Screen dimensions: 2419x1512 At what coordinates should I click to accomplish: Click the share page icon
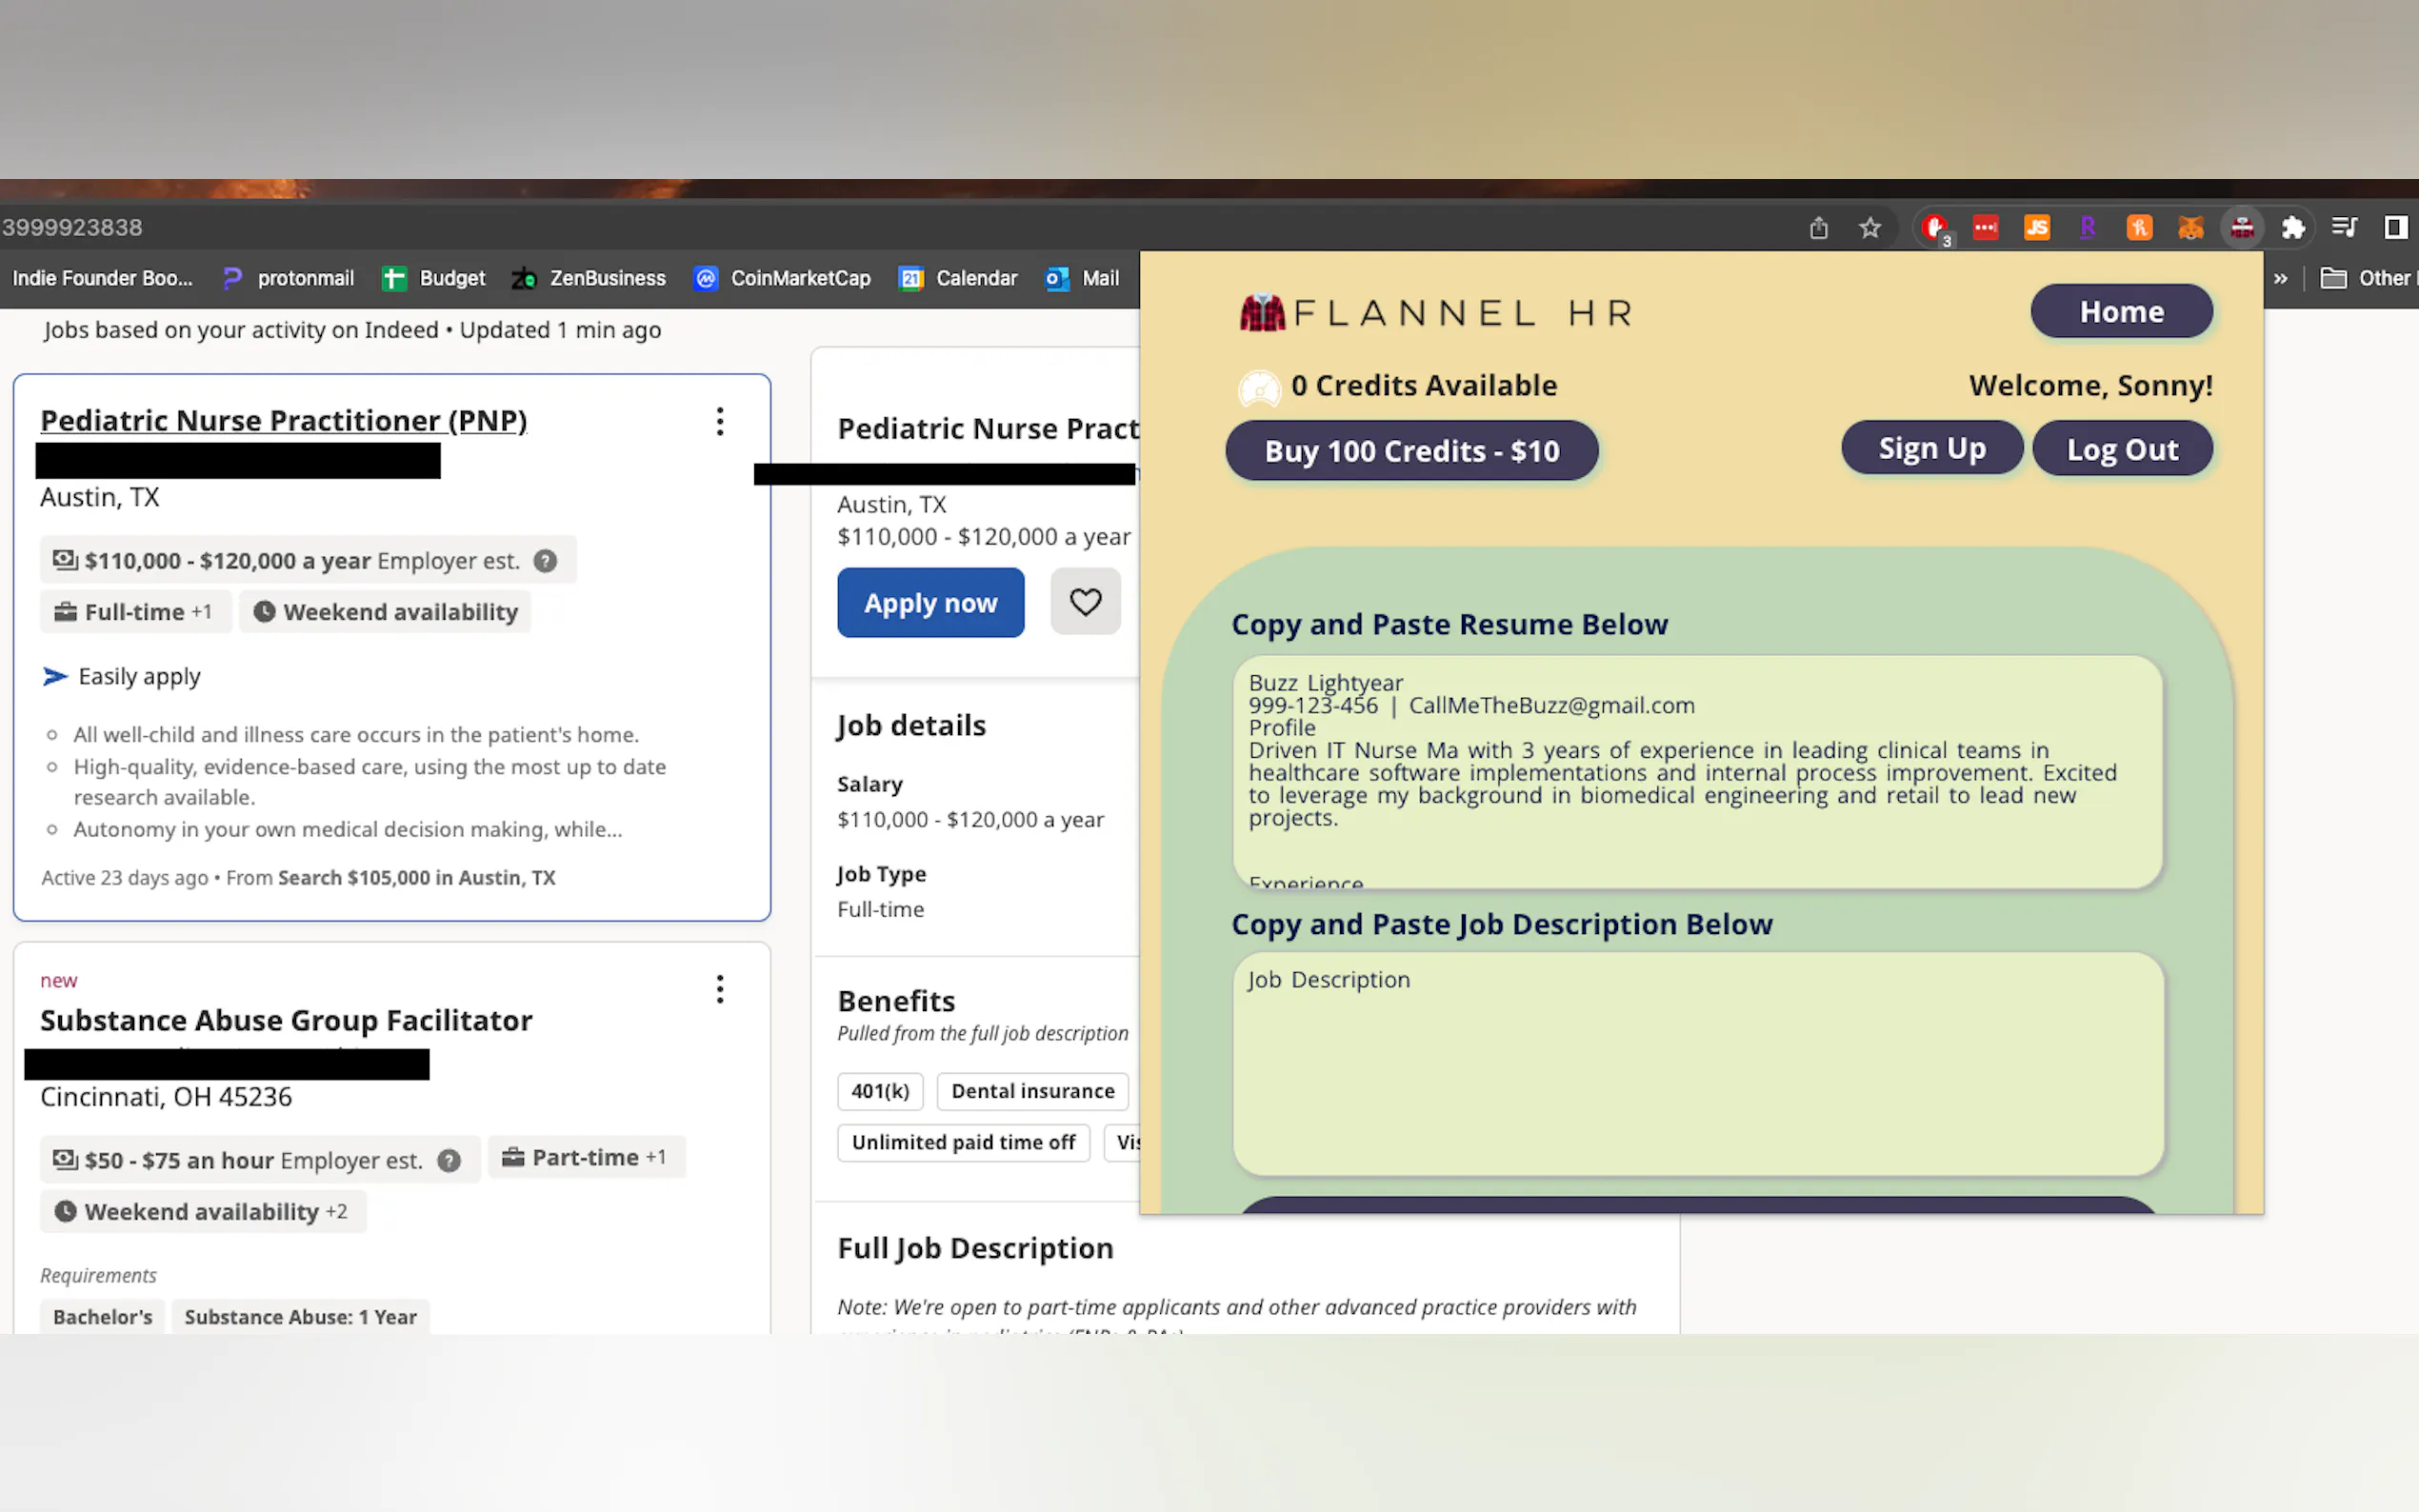1818,228
